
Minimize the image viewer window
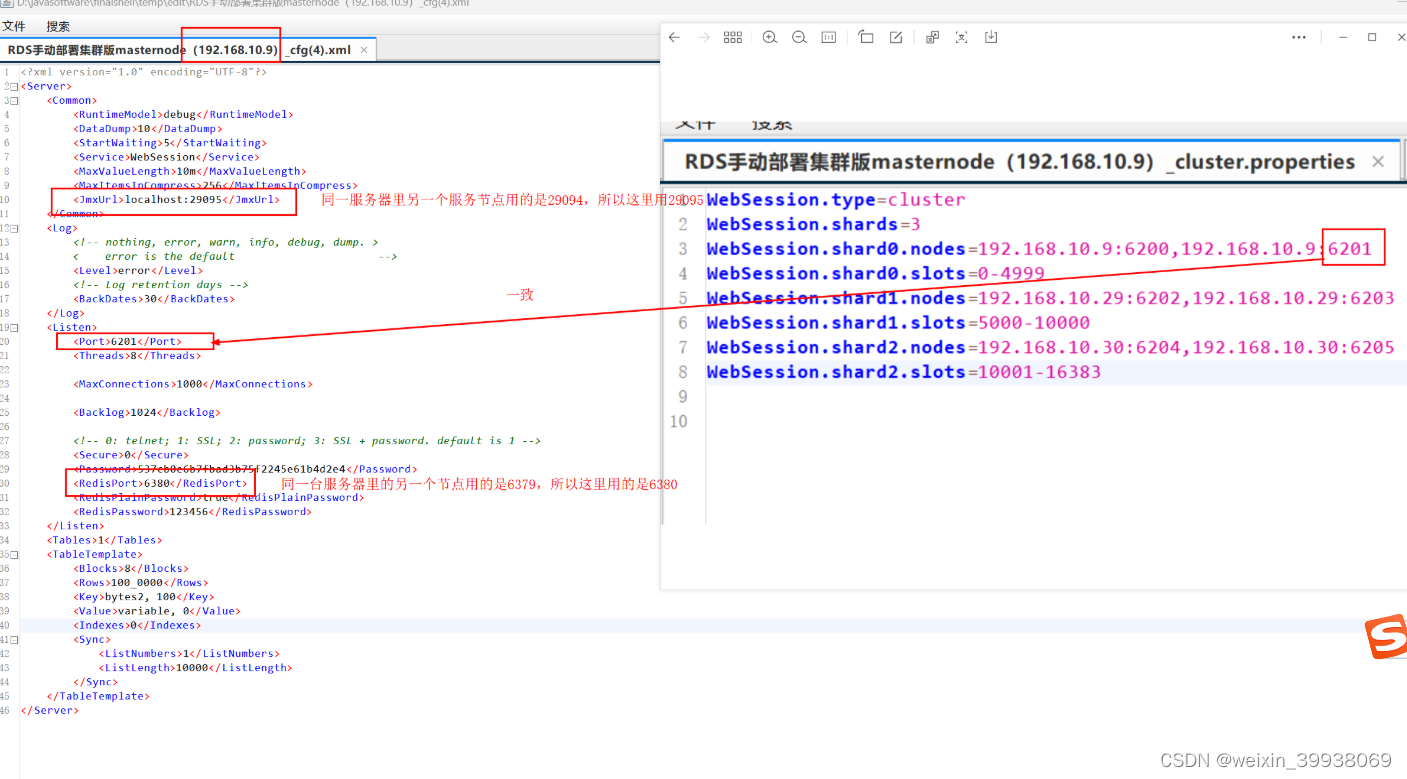(x=1343, y=37)
